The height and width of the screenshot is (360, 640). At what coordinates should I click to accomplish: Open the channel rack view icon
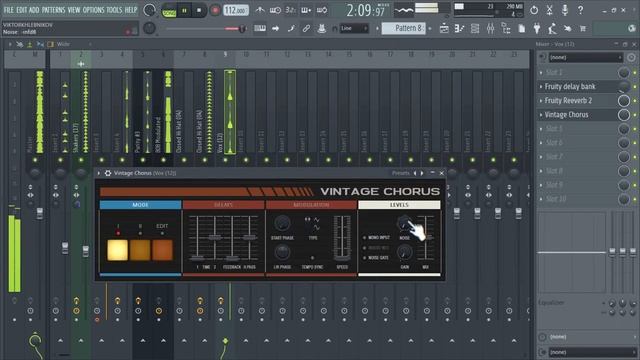pos(475,28)
